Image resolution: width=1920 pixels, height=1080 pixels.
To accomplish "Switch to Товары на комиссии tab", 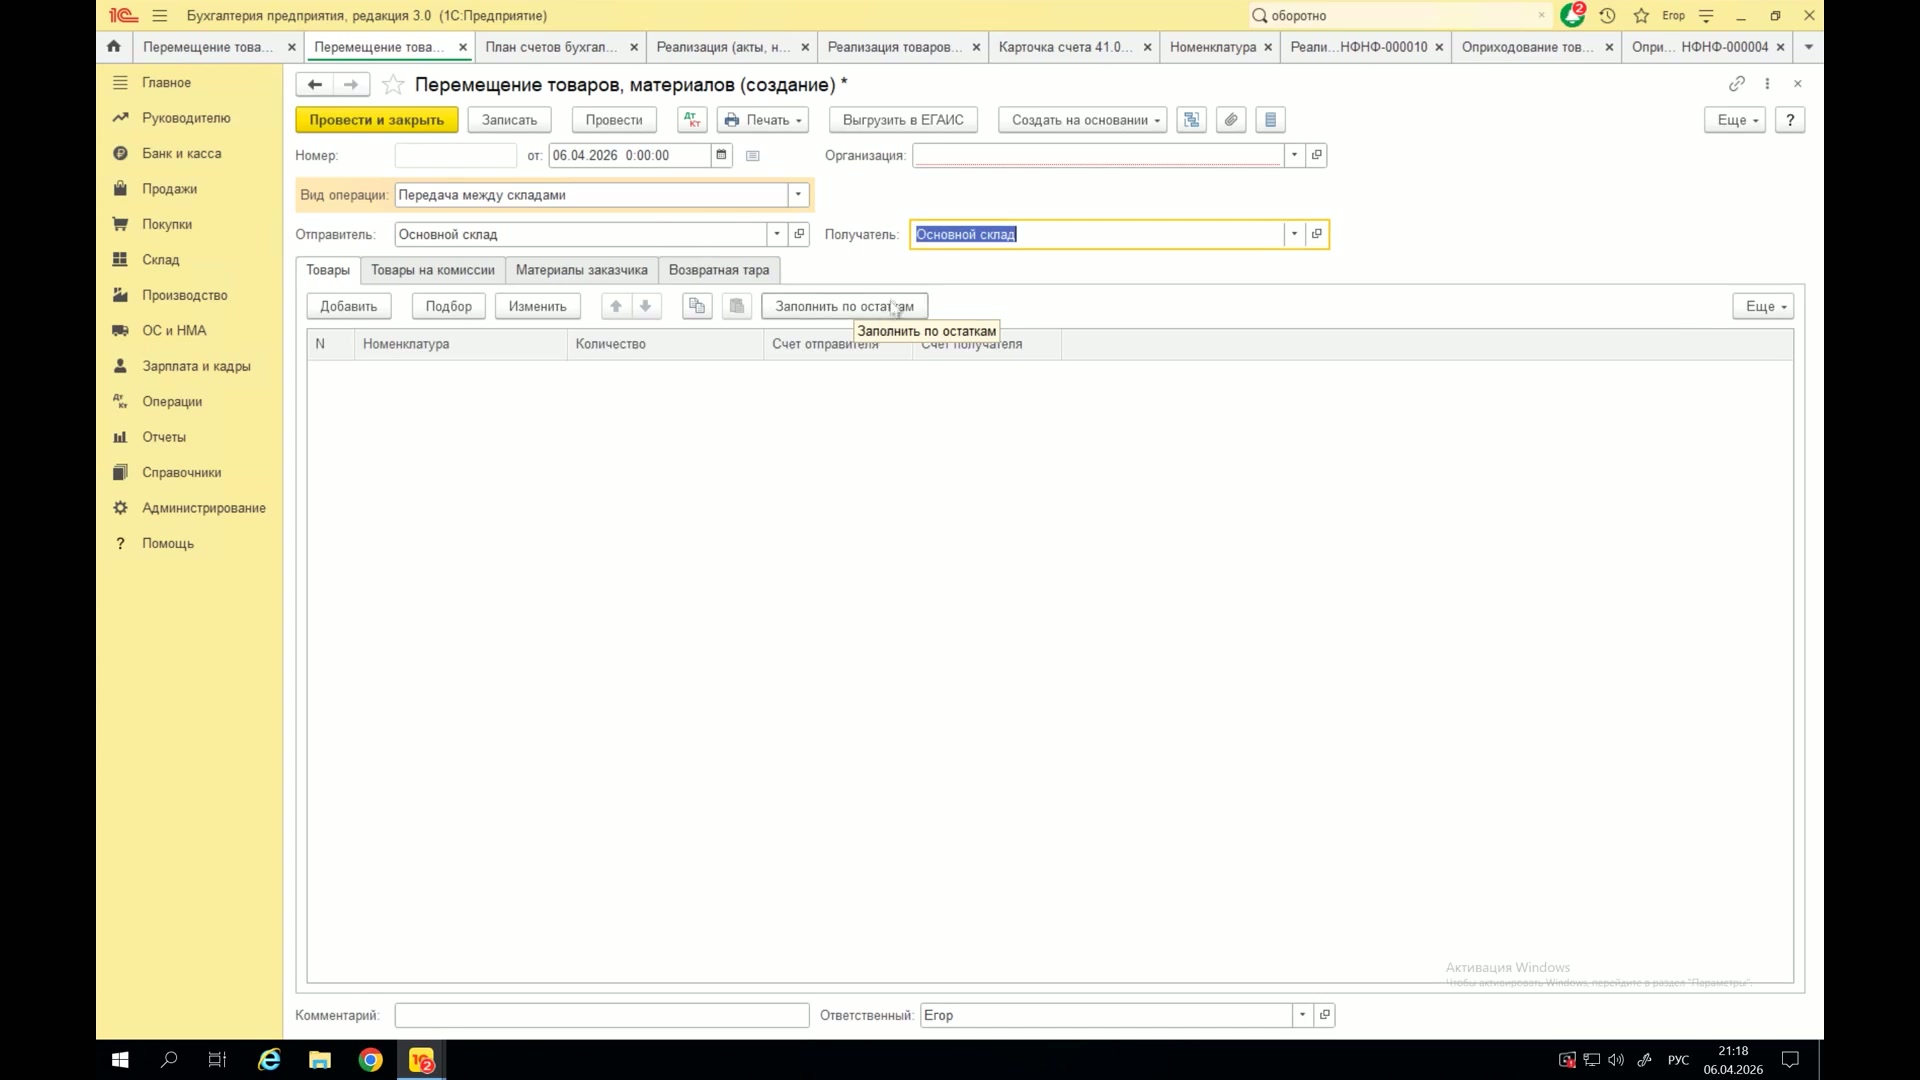I will tap(433, 270).
